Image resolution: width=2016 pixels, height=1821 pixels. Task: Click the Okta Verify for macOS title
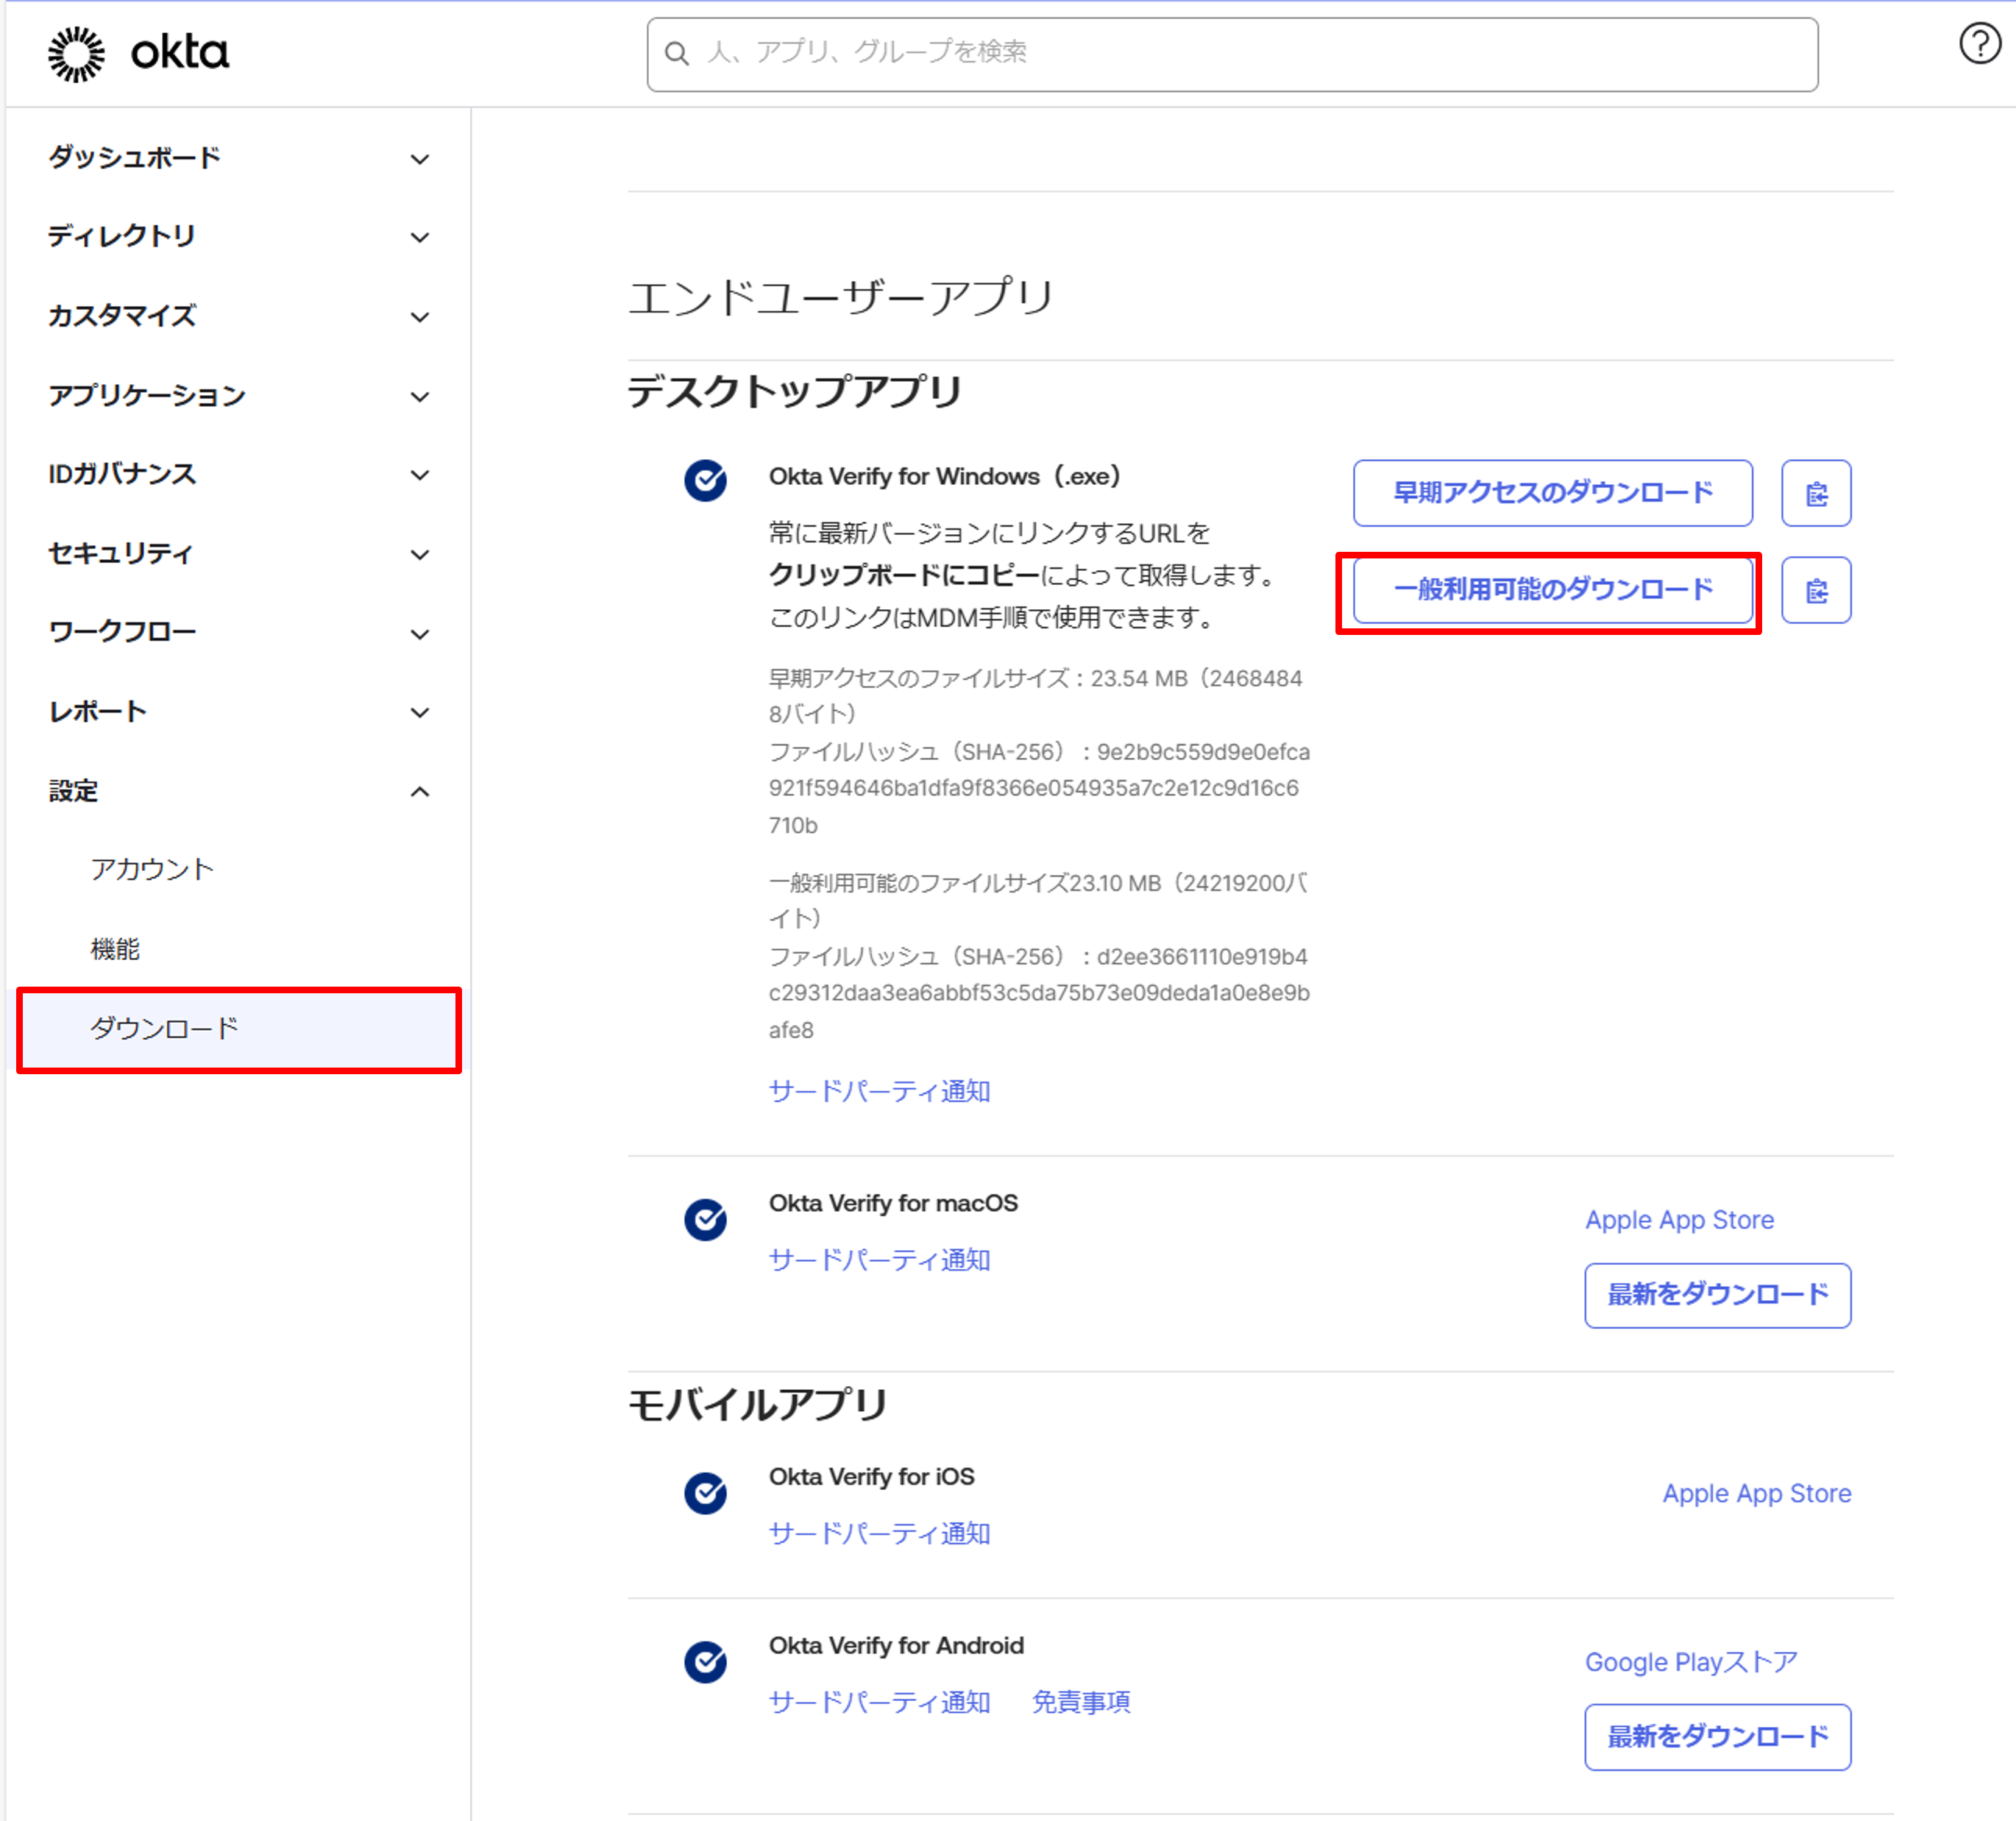tap(893, 1204)
